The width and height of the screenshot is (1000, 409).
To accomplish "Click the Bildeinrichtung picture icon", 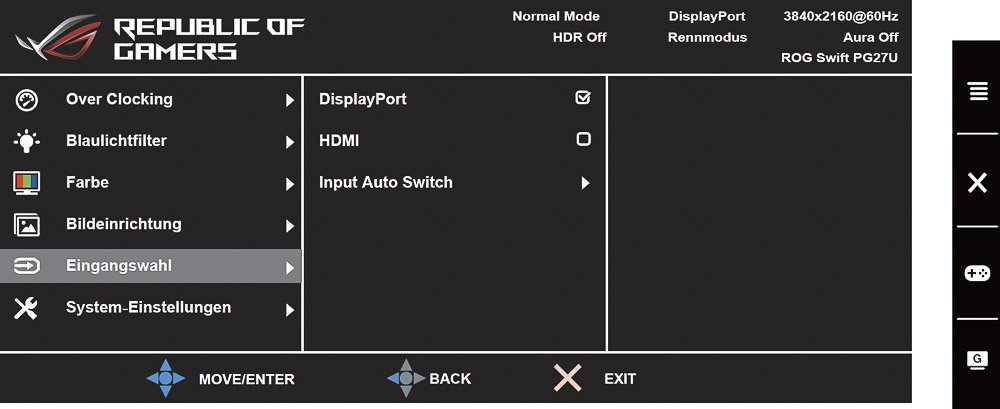I will [x=27, y=225].
